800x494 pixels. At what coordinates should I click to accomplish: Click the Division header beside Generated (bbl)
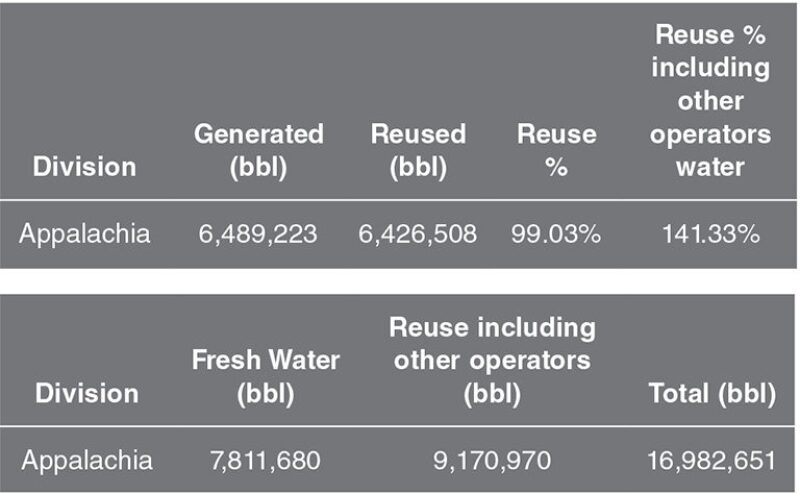point(84,166)
